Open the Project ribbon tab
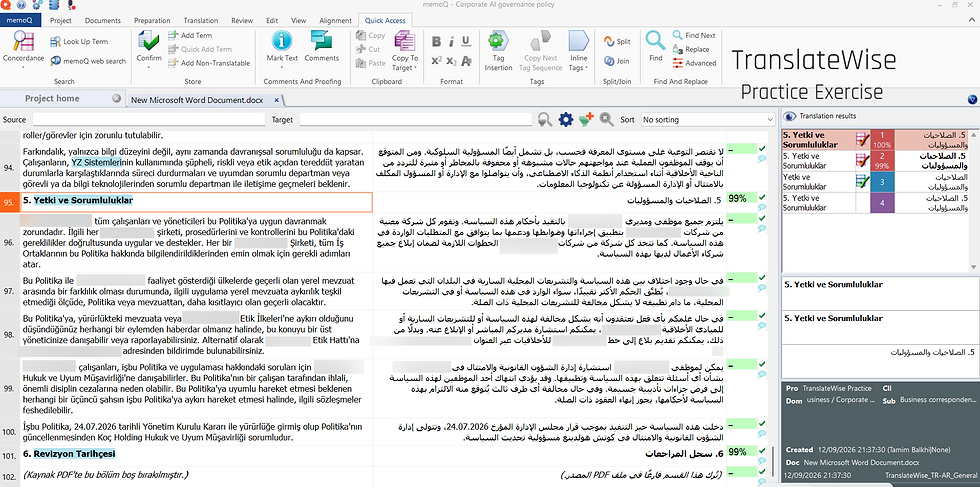The image size is (980, 487). pos(61,21)
